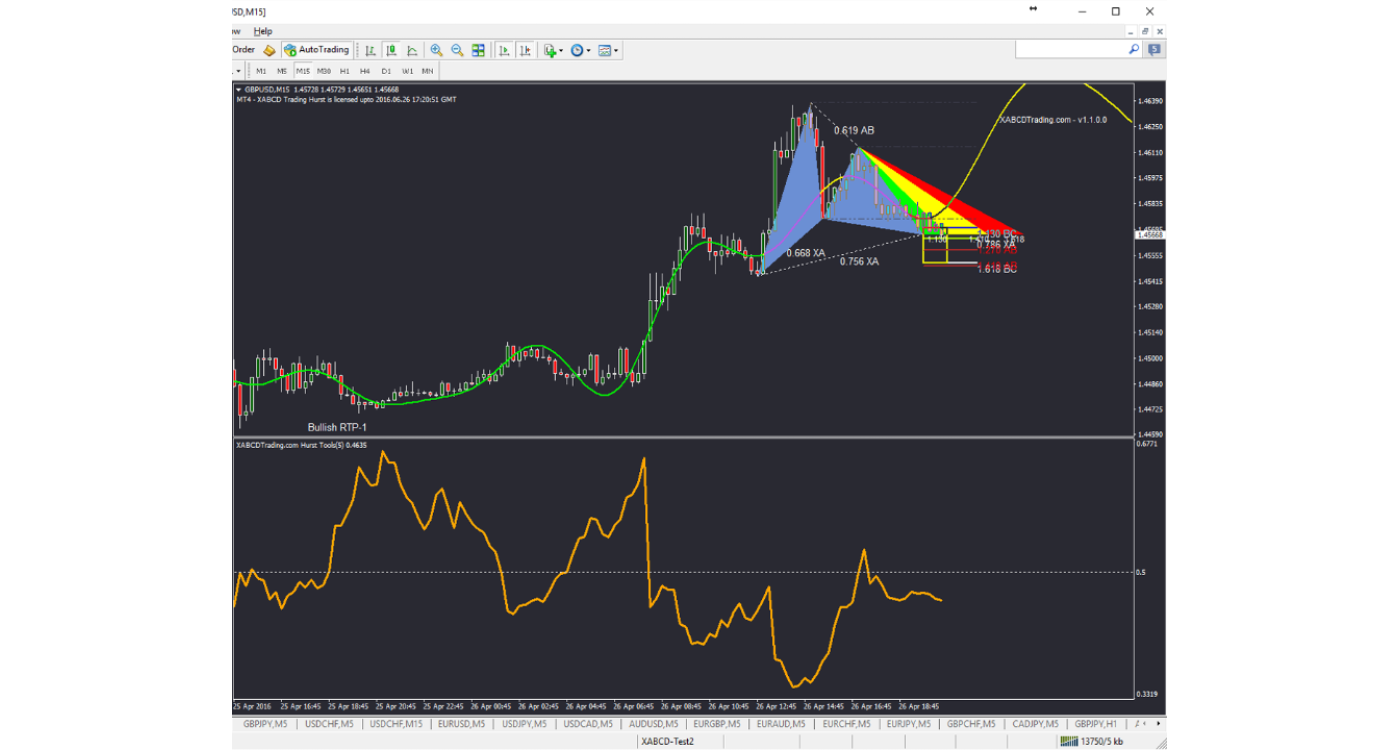
Task: Tile the chart windows
Action: pos(478,49)
